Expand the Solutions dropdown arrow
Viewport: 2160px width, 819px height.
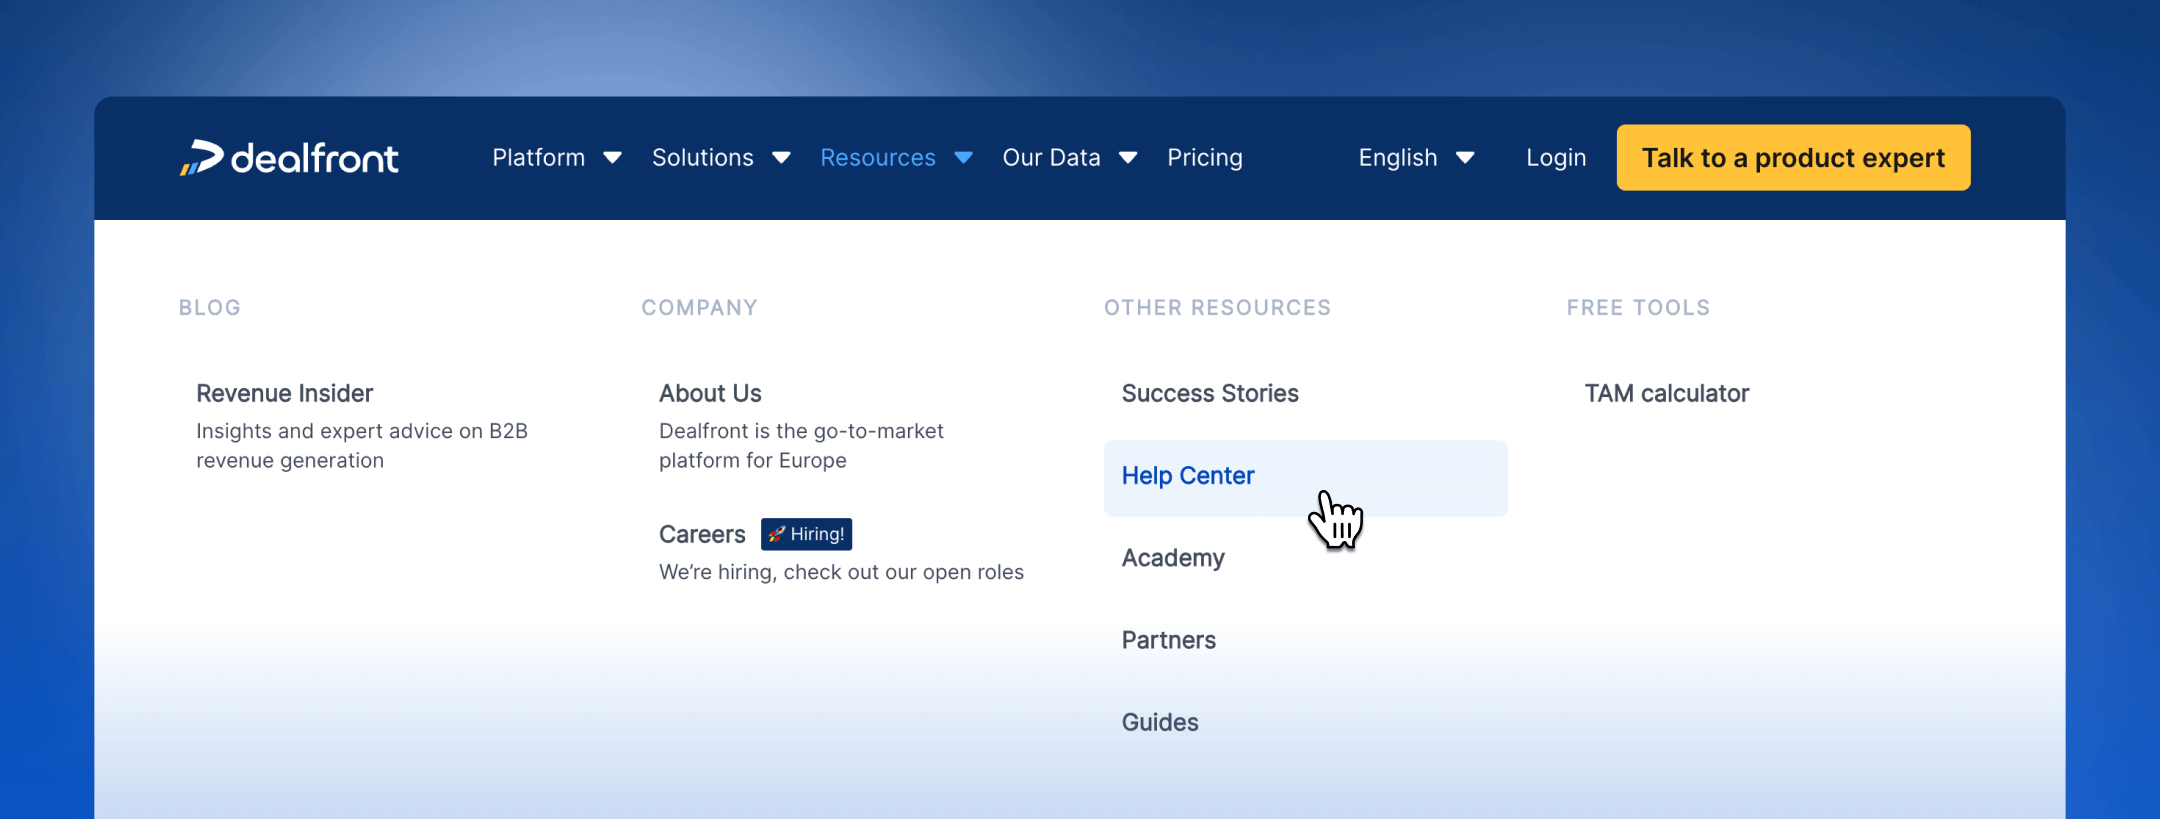[781, 158]
